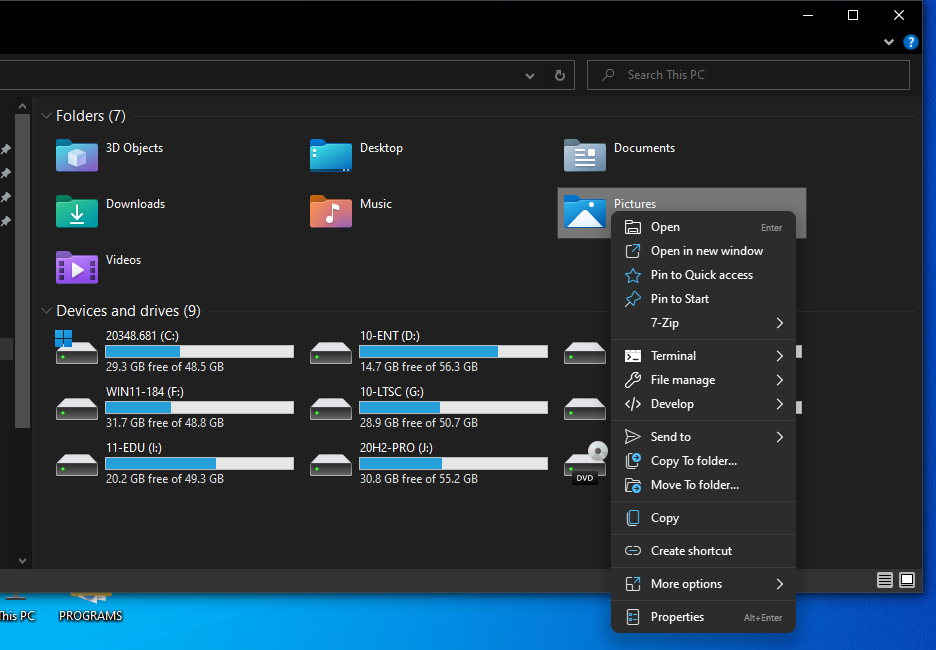Click the text "29.3 GB free of 48.5 GB"
The height and width of the screenshot is (650, 936).
pos(165,367)
